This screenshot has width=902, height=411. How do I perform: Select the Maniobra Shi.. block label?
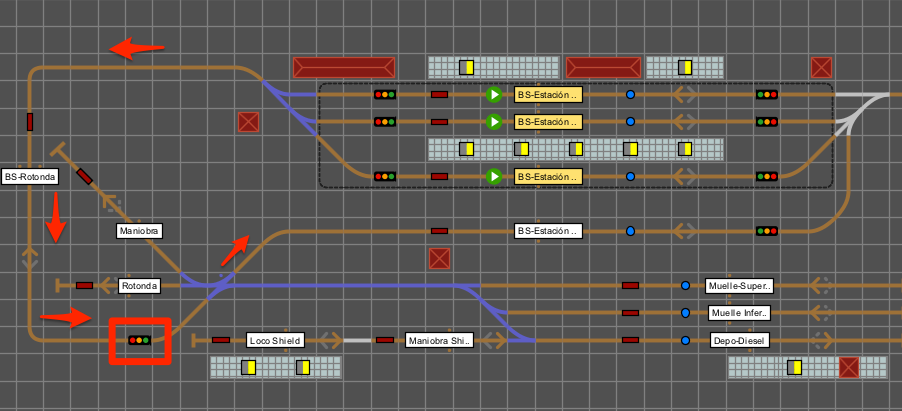(439, 340)
